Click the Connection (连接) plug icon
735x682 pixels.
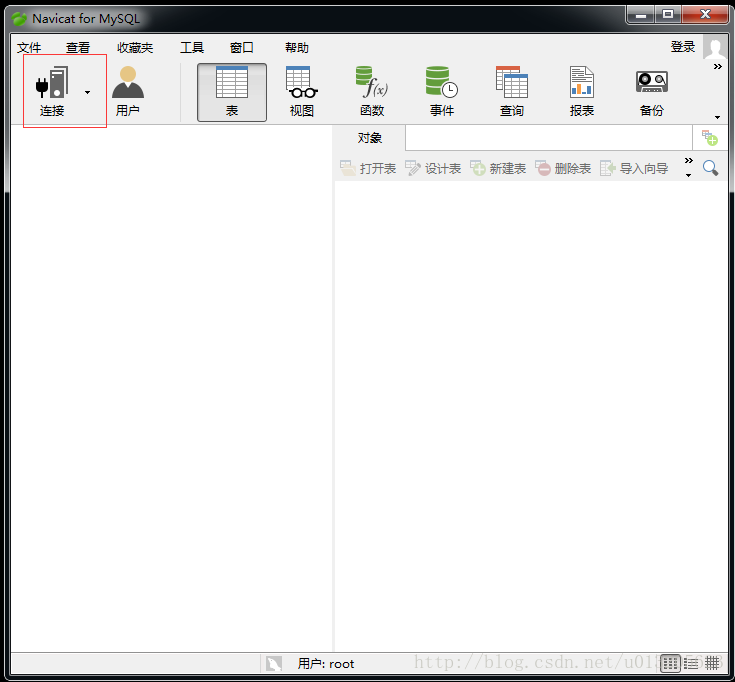(x=52, y=82)
